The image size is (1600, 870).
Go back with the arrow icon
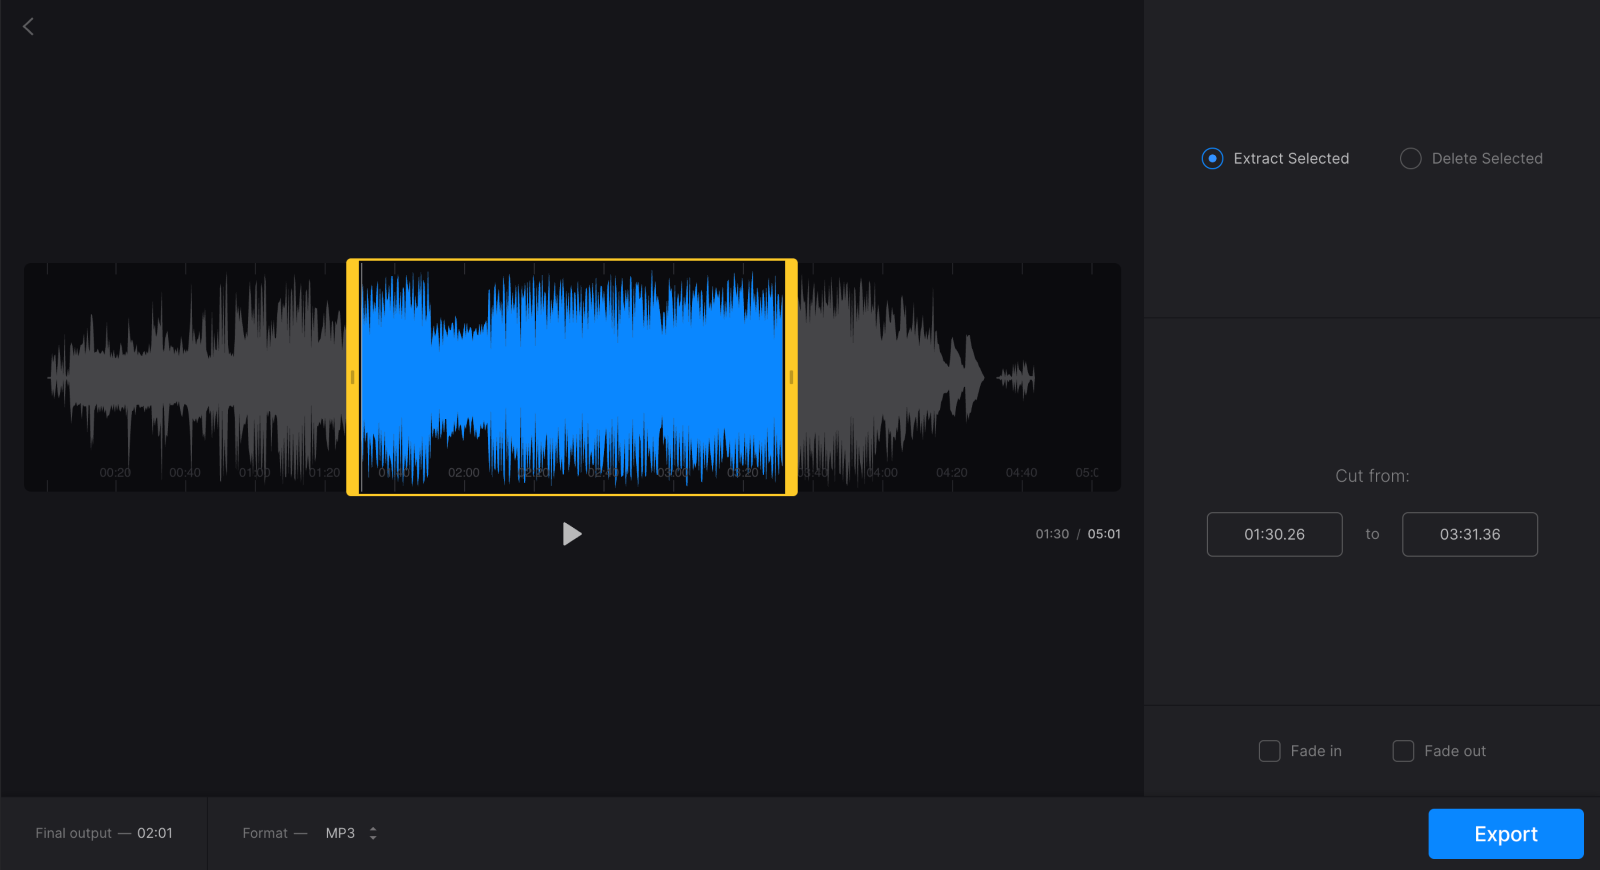(28, 27)
